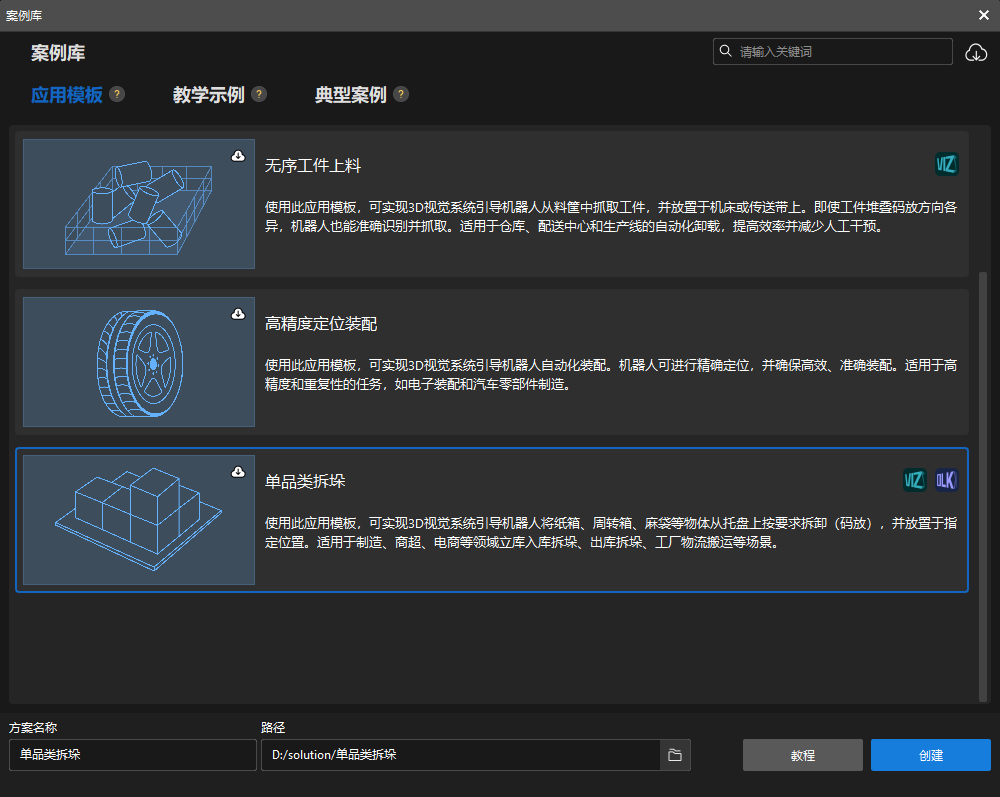Image resolution: width=1000 pixels, height=797 pixels.
Task: Click the cloud download icon beside the search bar
Action: [976, 52]
